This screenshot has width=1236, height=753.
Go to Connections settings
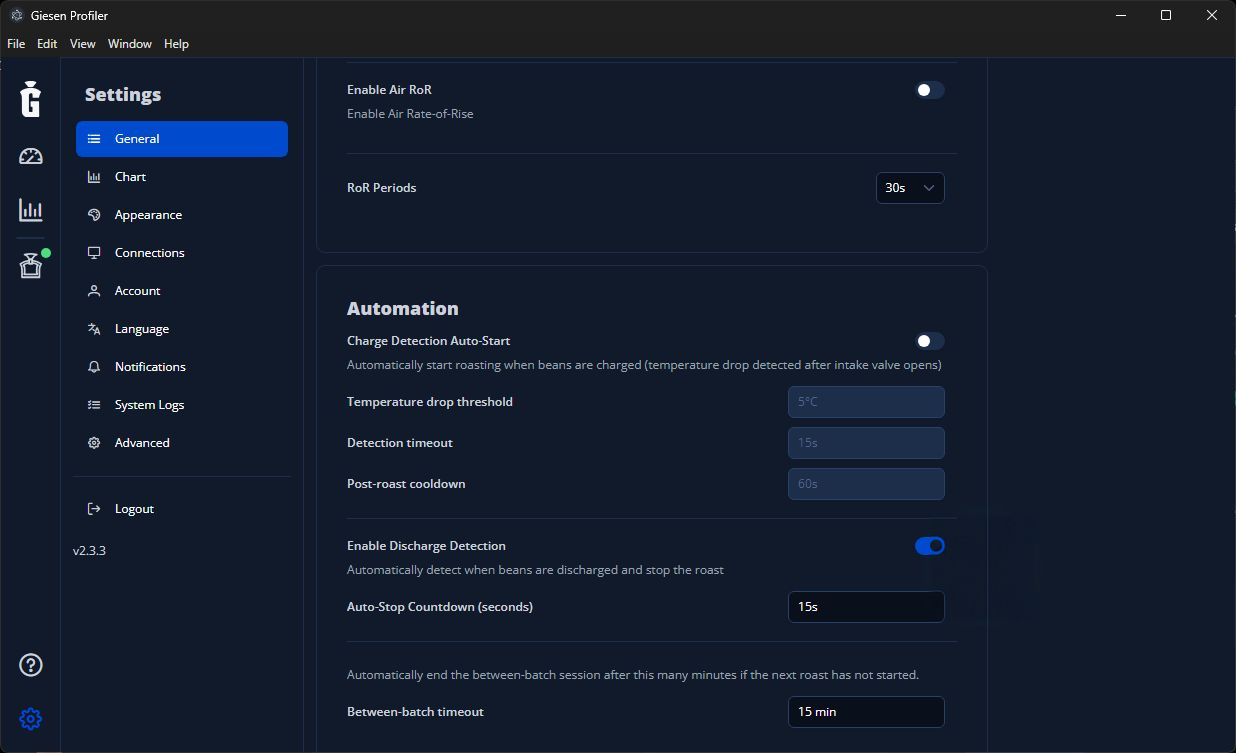click(182, 253)
